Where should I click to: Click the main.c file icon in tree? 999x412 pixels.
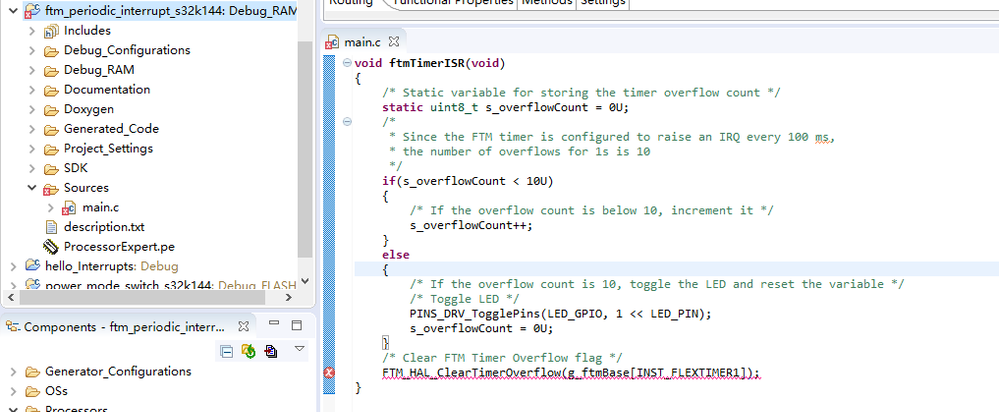coord(69,208)
